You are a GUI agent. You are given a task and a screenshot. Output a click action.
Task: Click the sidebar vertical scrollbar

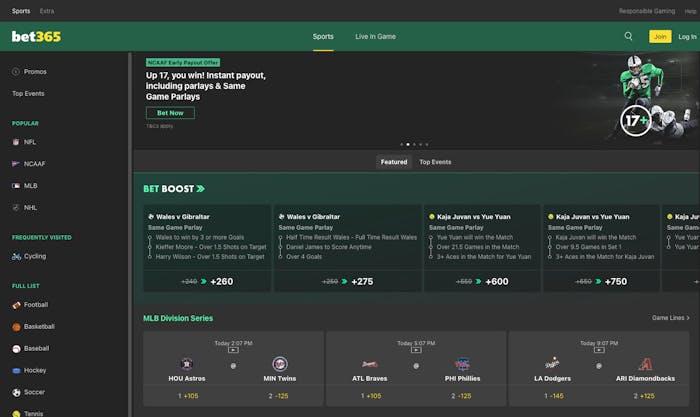tap(130, 234)
